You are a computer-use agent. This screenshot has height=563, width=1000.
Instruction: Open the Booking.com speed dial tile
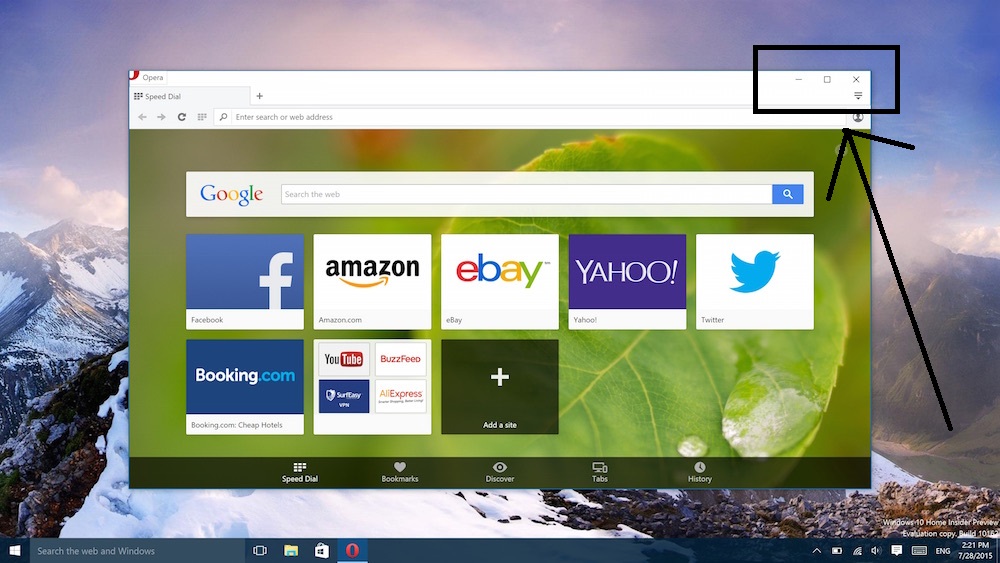click(245, 387)
